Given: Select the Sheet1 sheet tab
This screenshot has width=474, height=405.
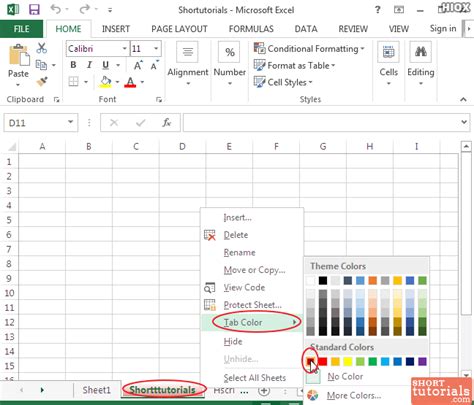Looking at the screenshot, I should click(x=96, y=390).
